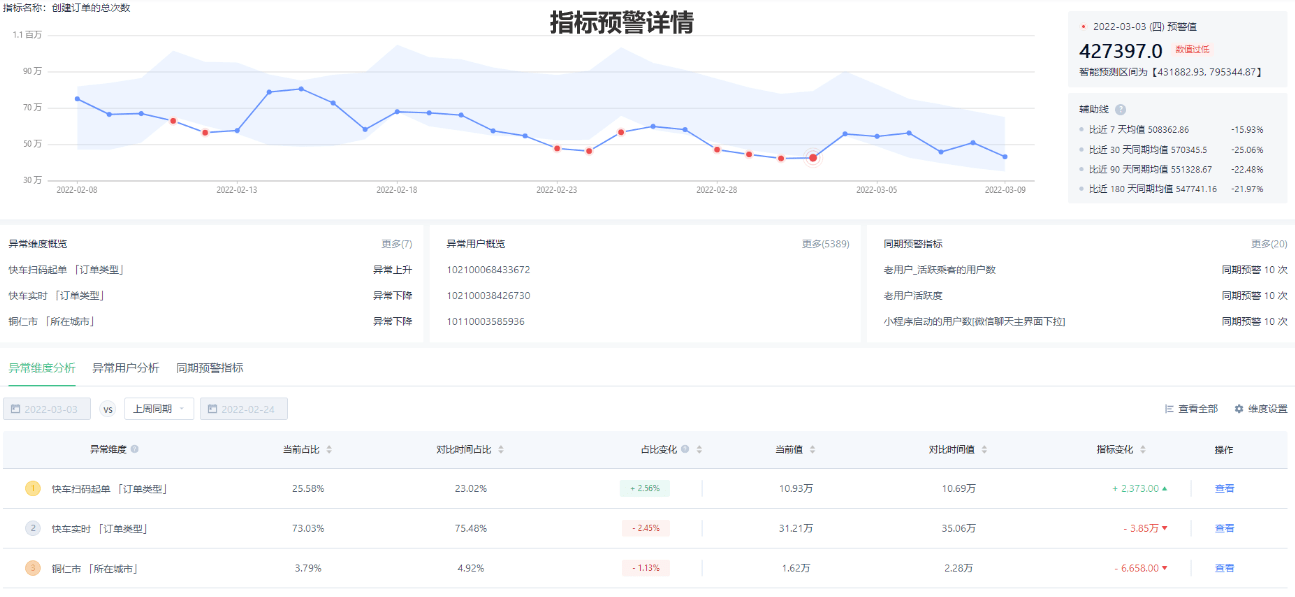Sort the table by 当前占比

point(329,450)
